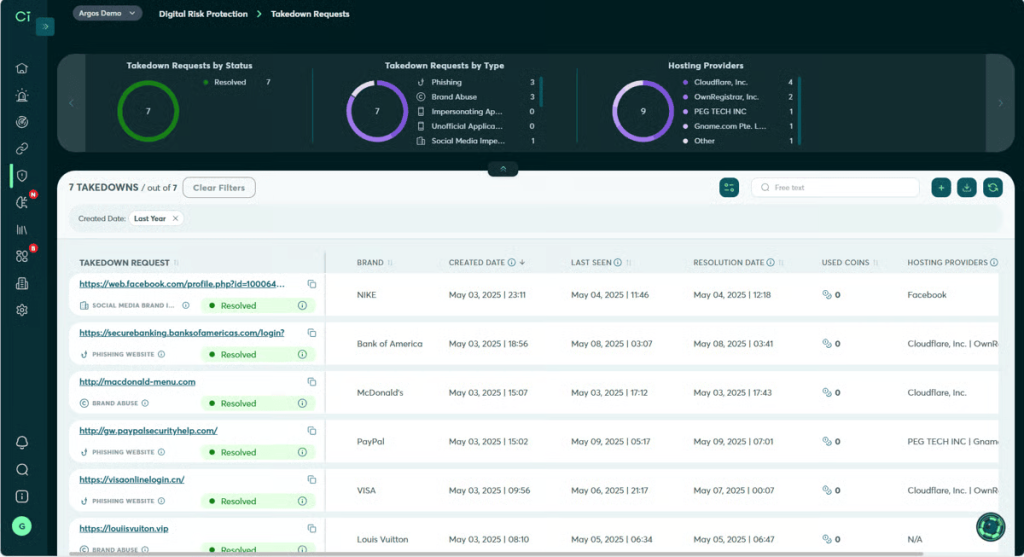The image size is (1024, 557).
Task: Copy the louiisvuiton.vip URL
Action: [x=312, y=529]
